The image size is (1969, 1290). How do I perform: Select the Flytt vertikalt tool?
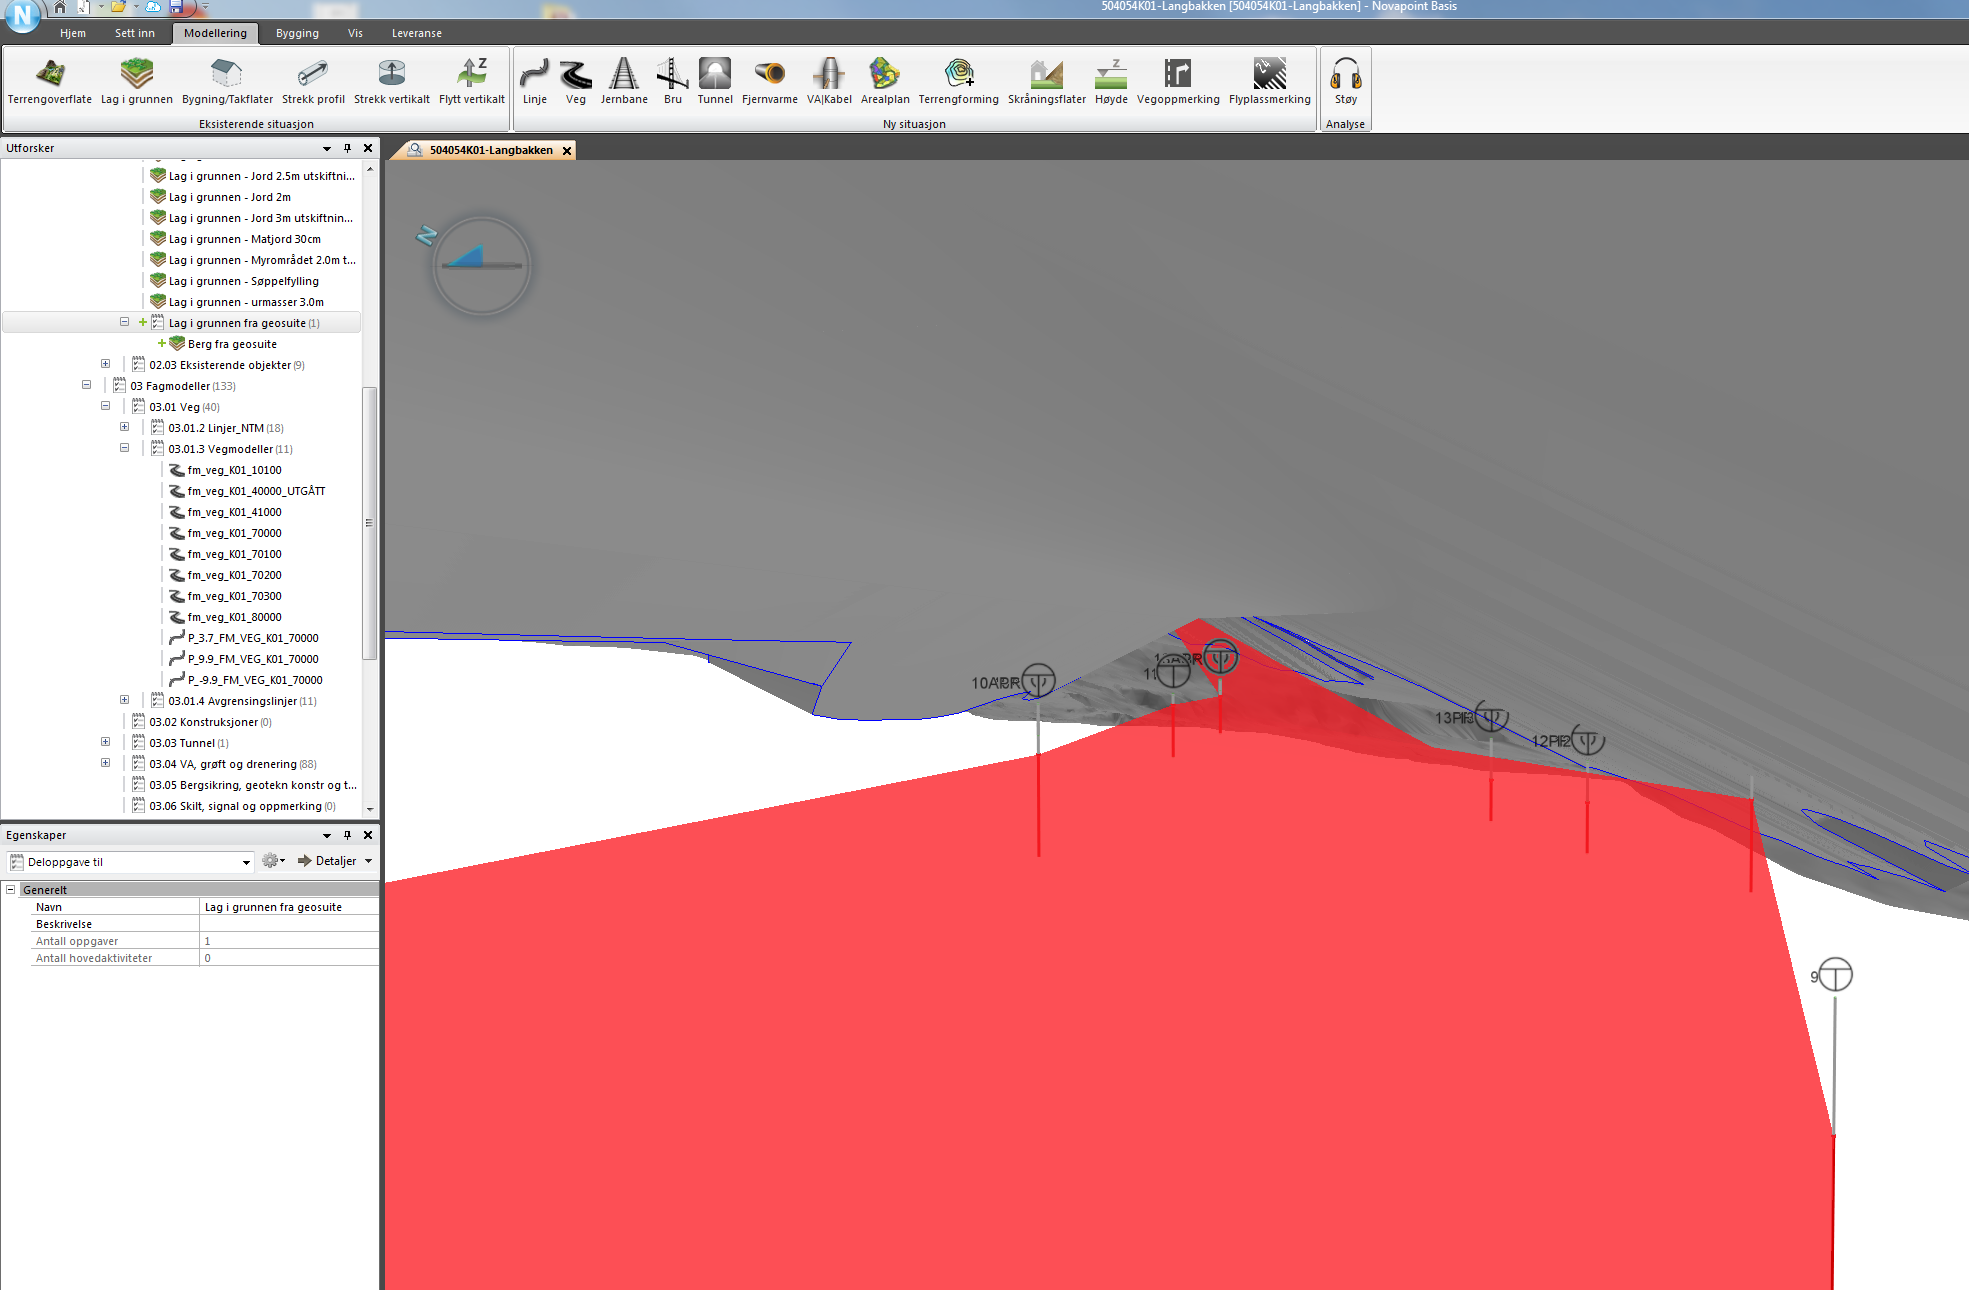472,82
